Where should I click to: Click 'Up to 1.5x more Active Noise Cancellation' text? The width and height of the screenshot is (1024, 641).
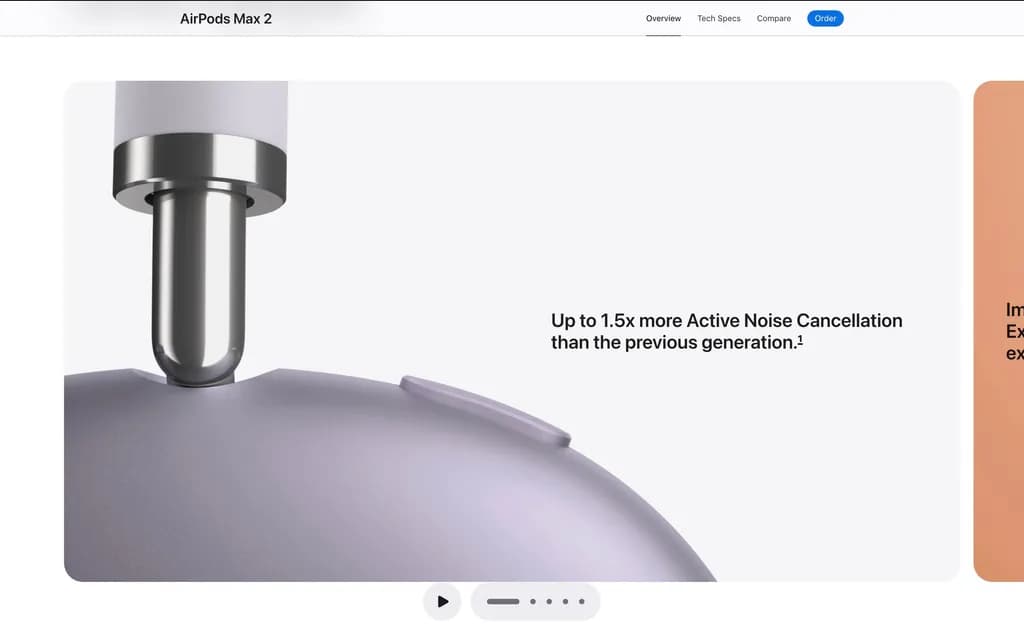[726, 320]
